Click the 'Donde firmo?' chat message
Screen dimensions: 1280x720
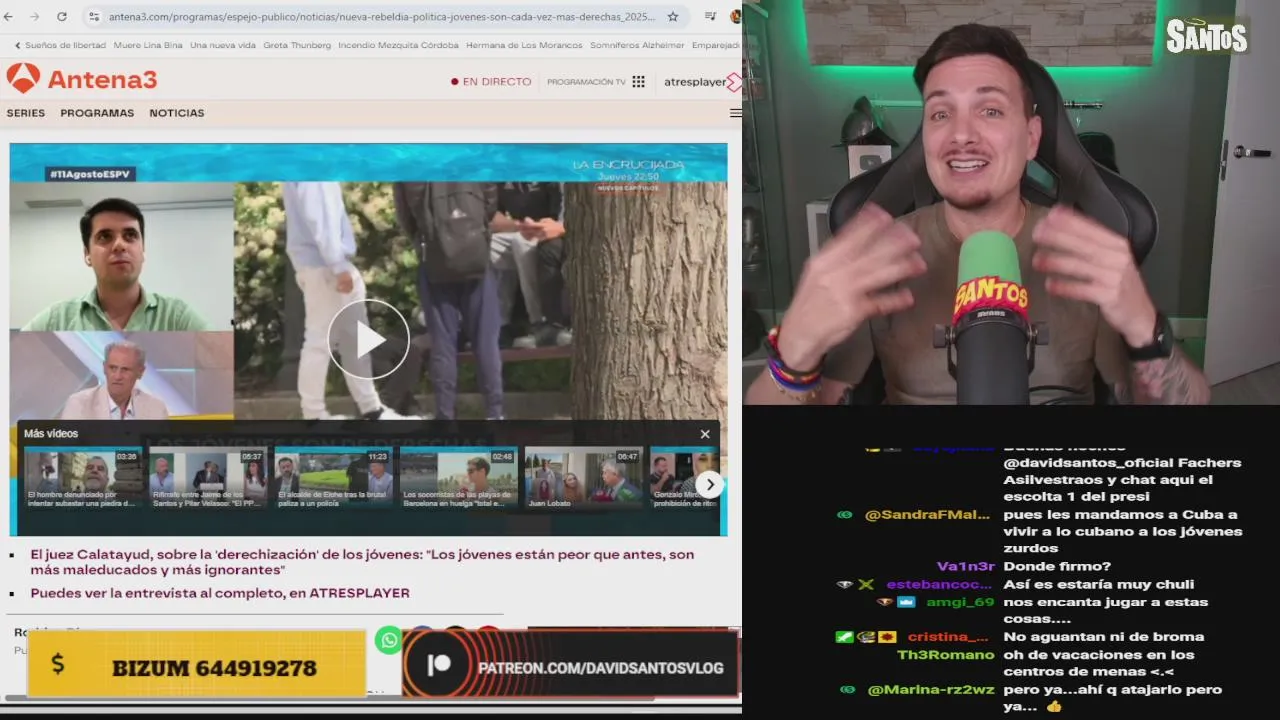tap(1057, 566)
